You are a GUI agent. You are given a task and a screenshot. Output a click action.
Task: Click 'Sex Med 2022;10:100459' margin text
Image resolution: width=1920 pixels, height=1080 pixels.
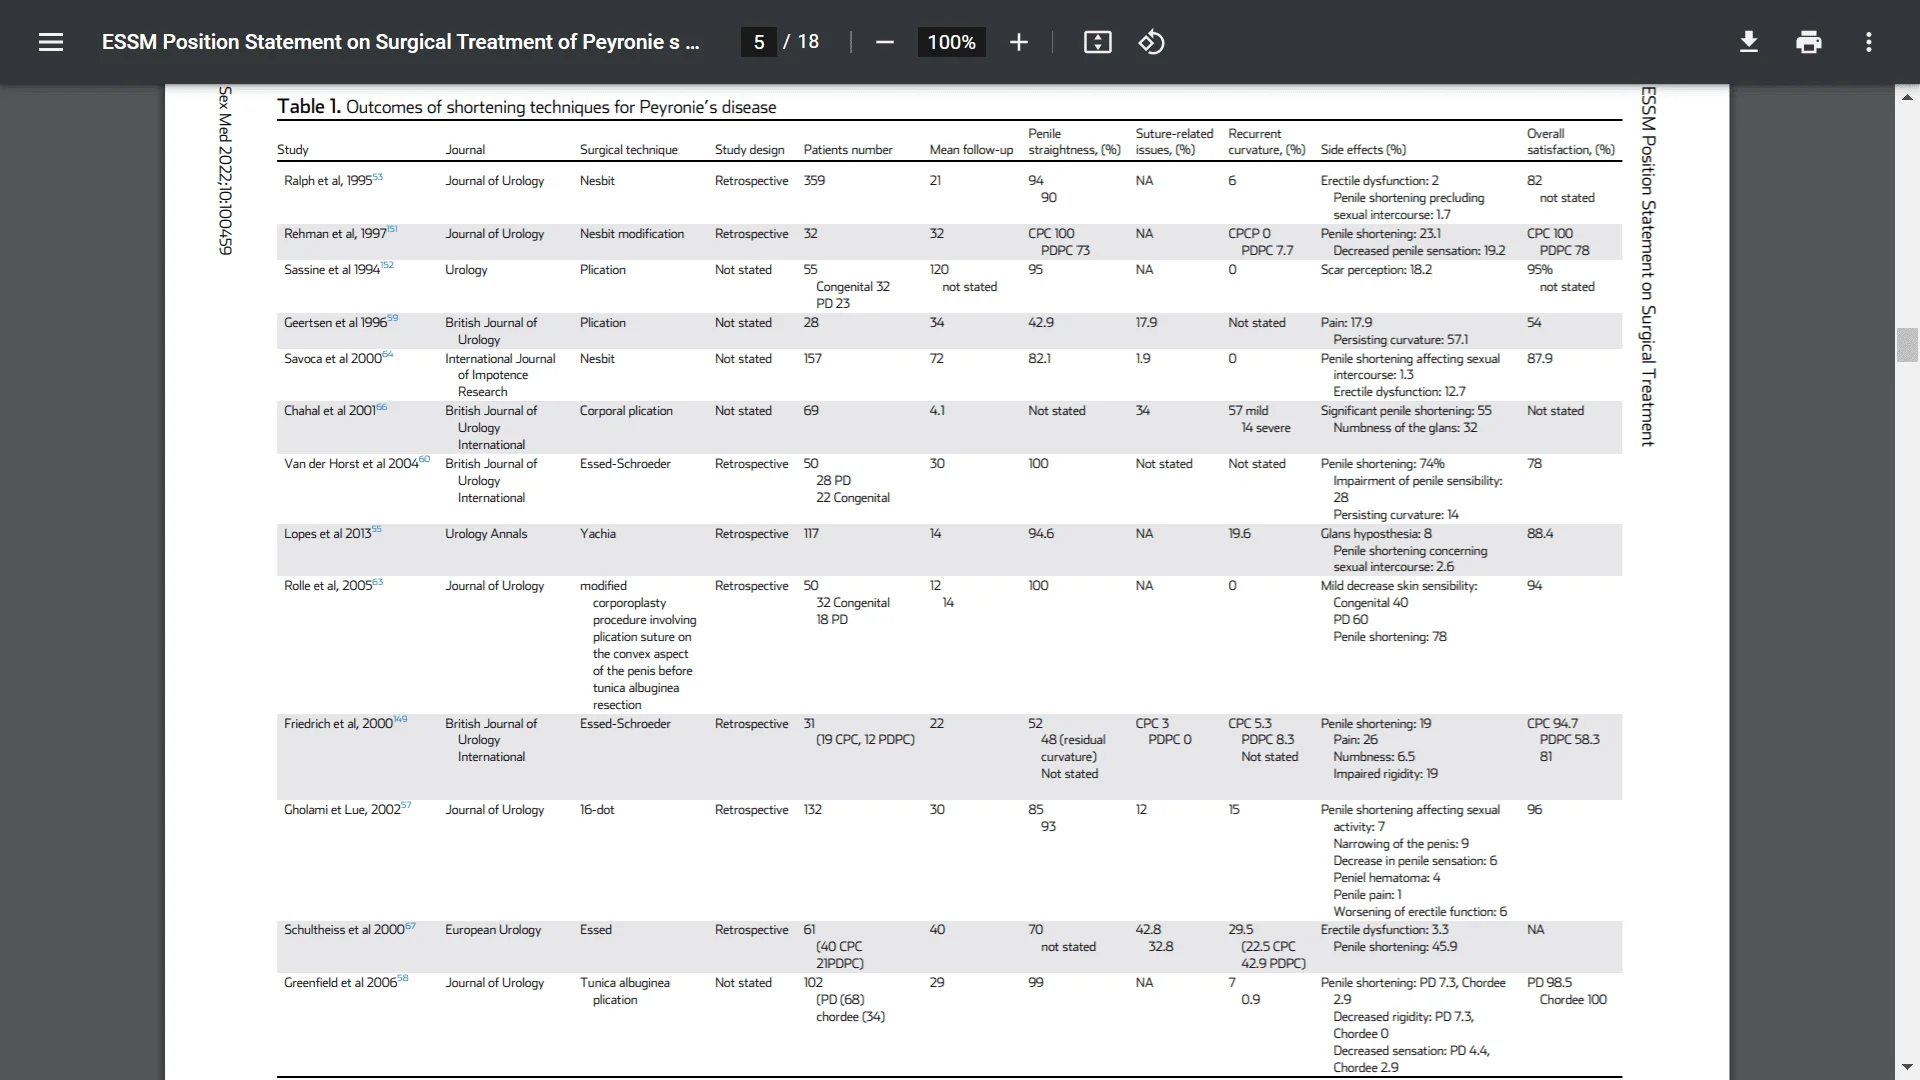pyautogui.click(x=225, y=170)
